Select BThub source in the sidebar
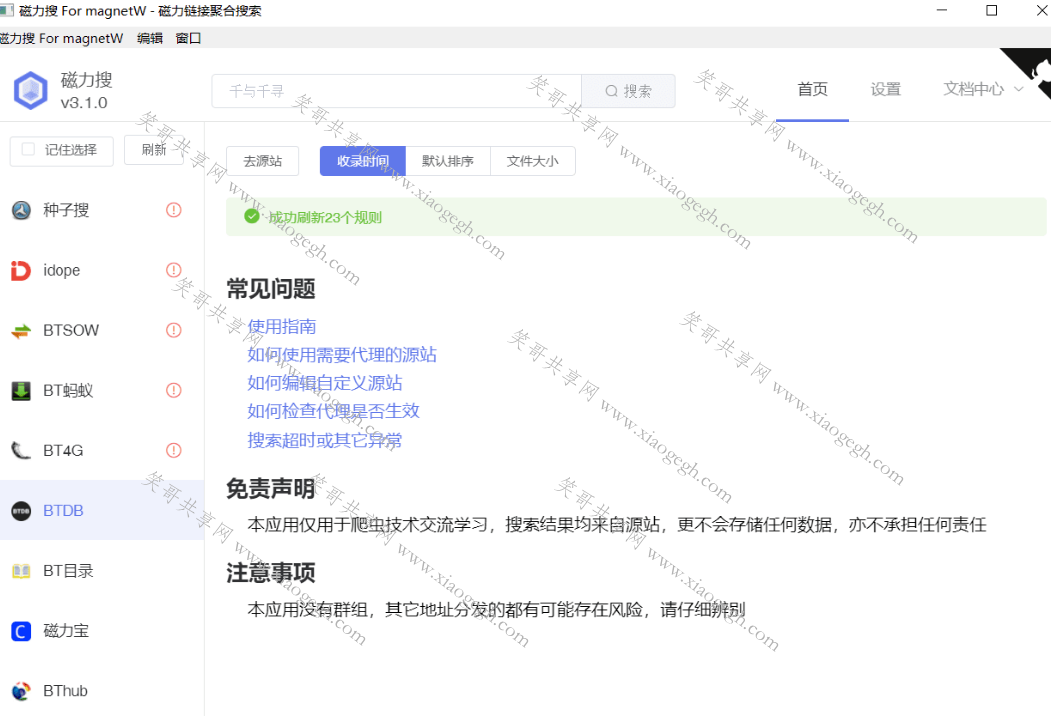Image resolution: width=1051 pixels, height=716 pixels. click(x=102, y=689)
